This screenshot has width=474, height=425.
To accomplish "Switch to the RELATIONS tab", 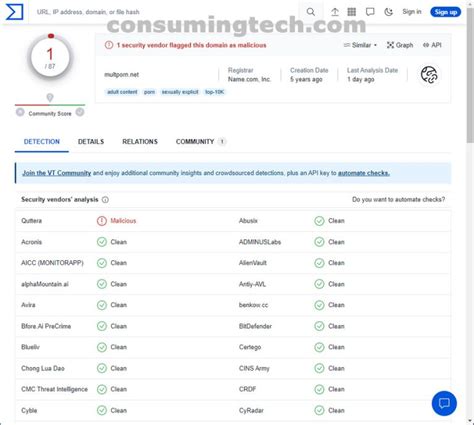I will [x=140, y=142].
